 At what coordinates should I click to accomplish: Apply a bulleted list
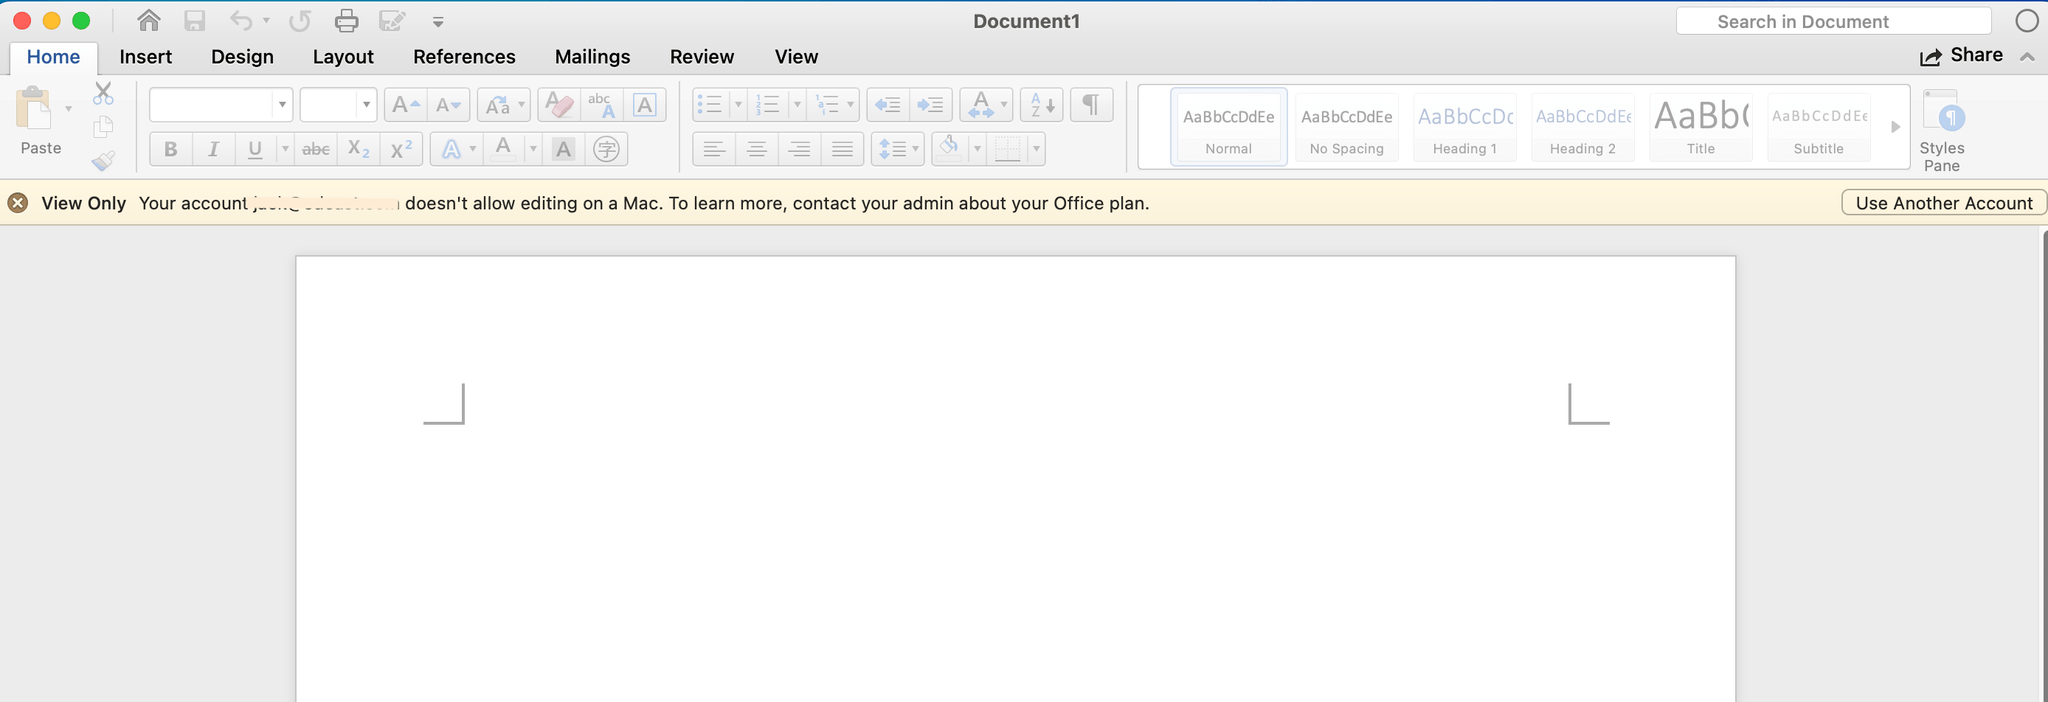coord(710,104)
